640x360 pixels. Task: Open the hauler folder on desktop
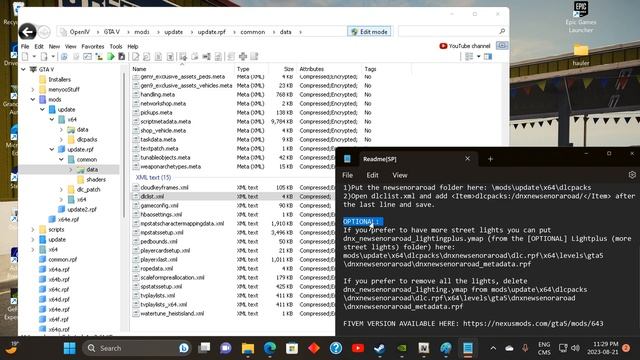pos(580,55)
